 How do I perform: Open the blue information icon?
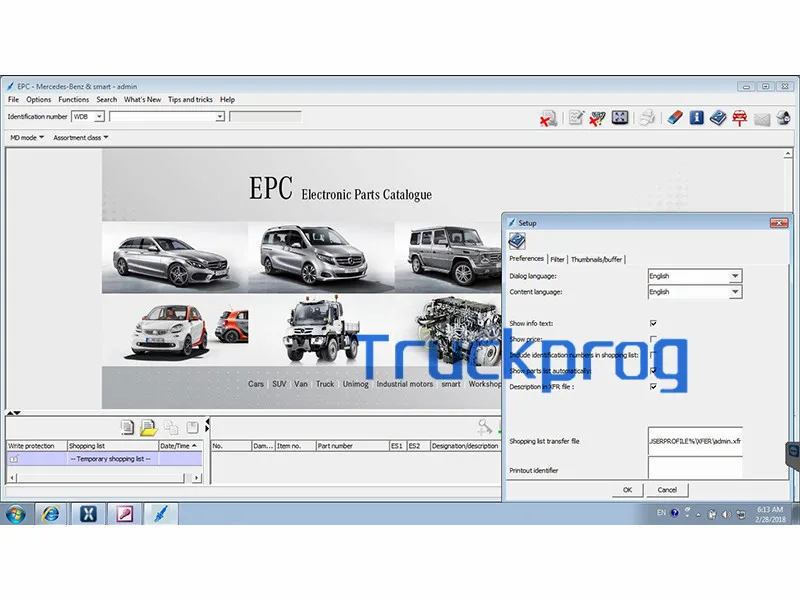pos(696,118)
